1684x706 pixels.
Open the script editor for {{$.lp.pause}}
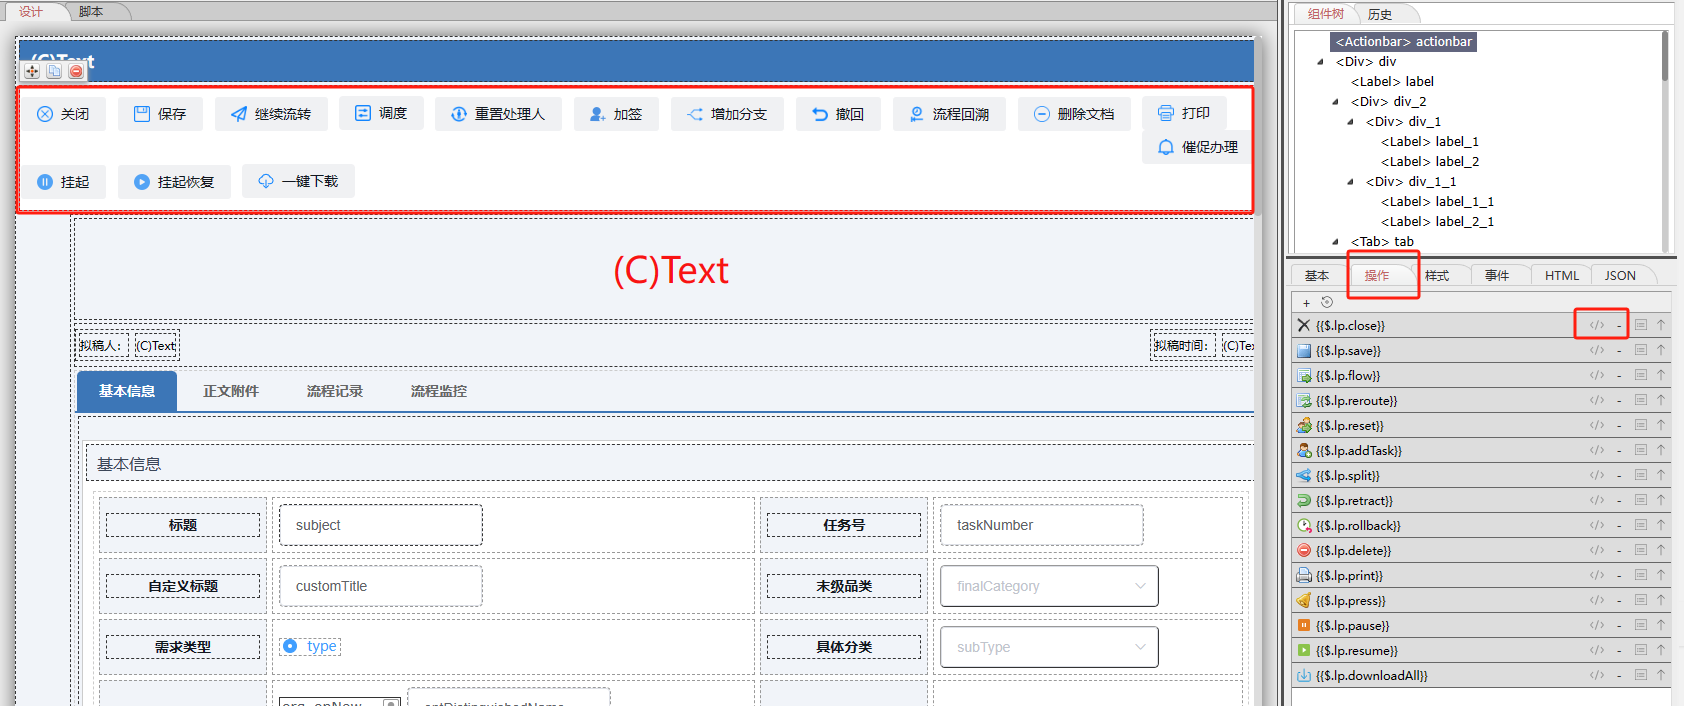point(1597,625)
